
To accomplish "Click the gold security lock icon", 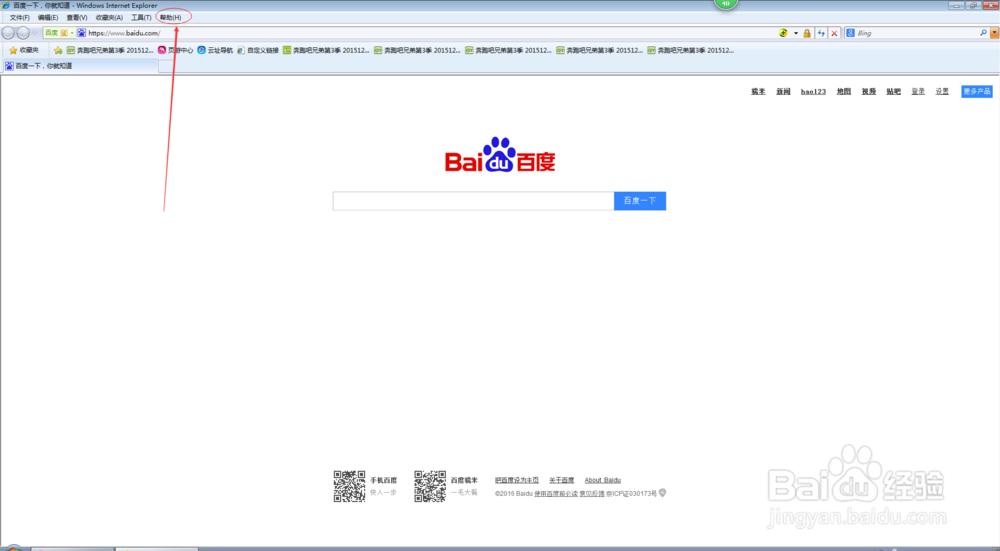I will click(807, 33).
